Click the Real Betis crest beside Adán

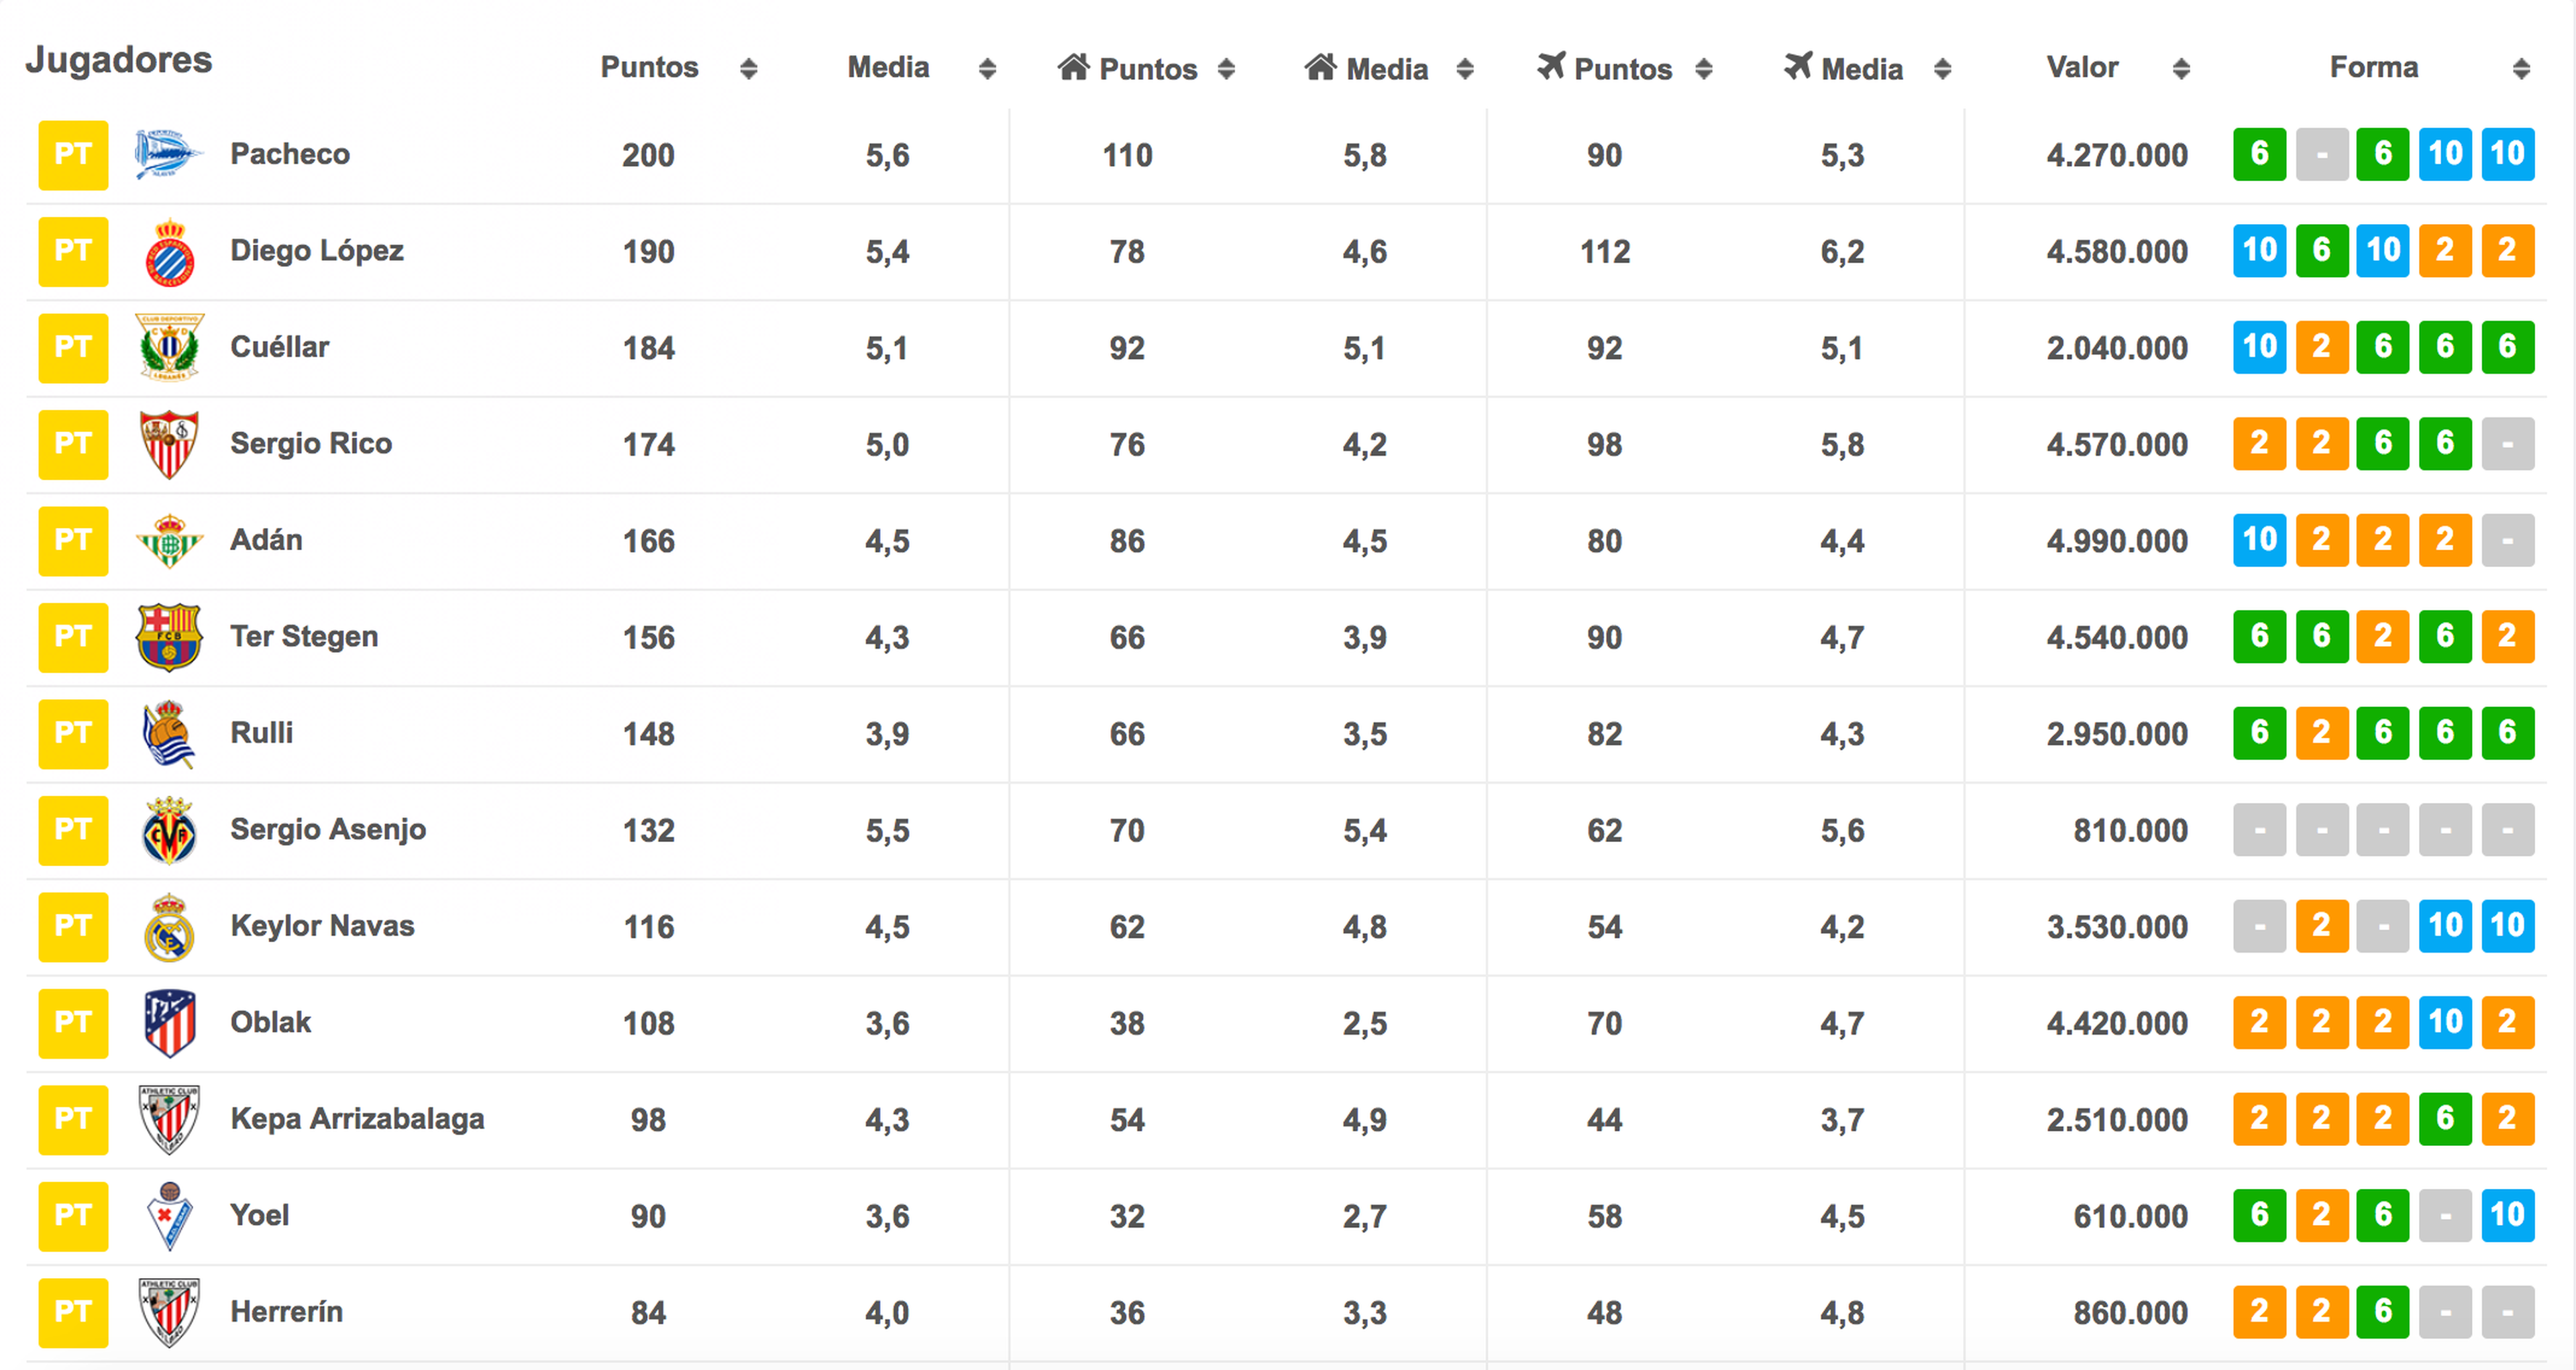click(x=169, y=541)
